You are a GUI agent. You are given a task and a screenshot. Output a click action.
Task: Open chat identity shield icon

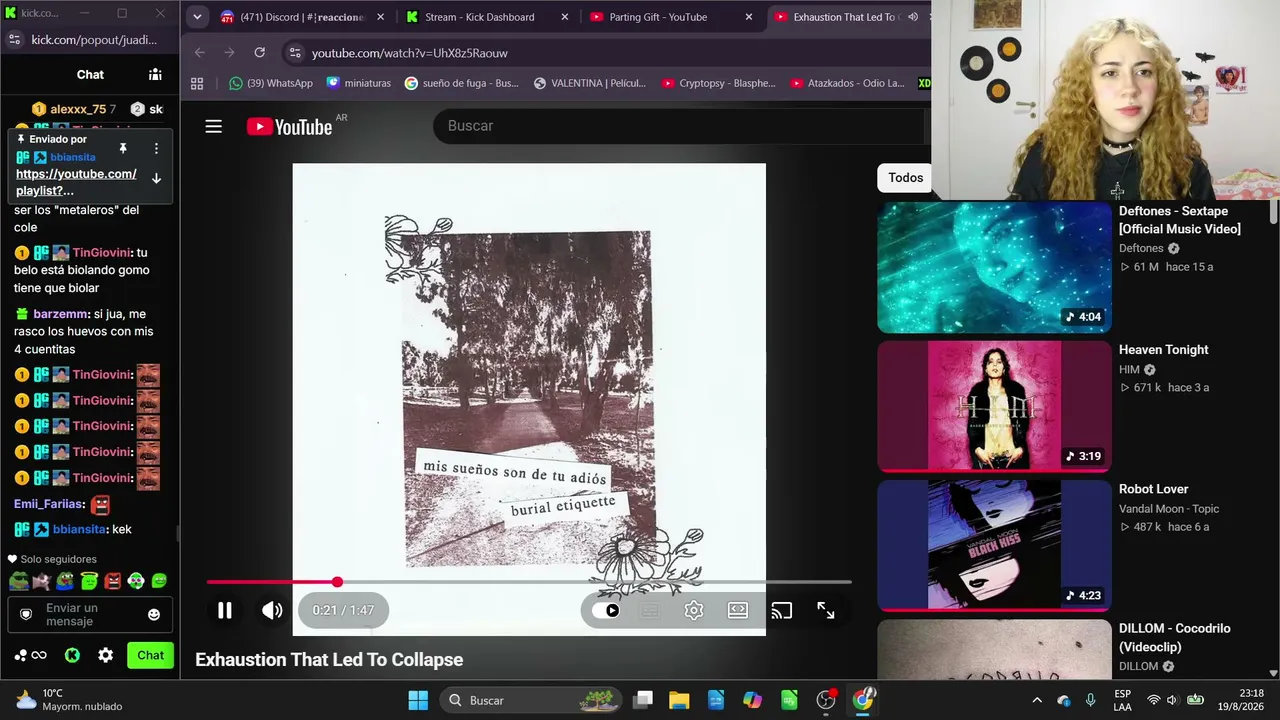26,614
